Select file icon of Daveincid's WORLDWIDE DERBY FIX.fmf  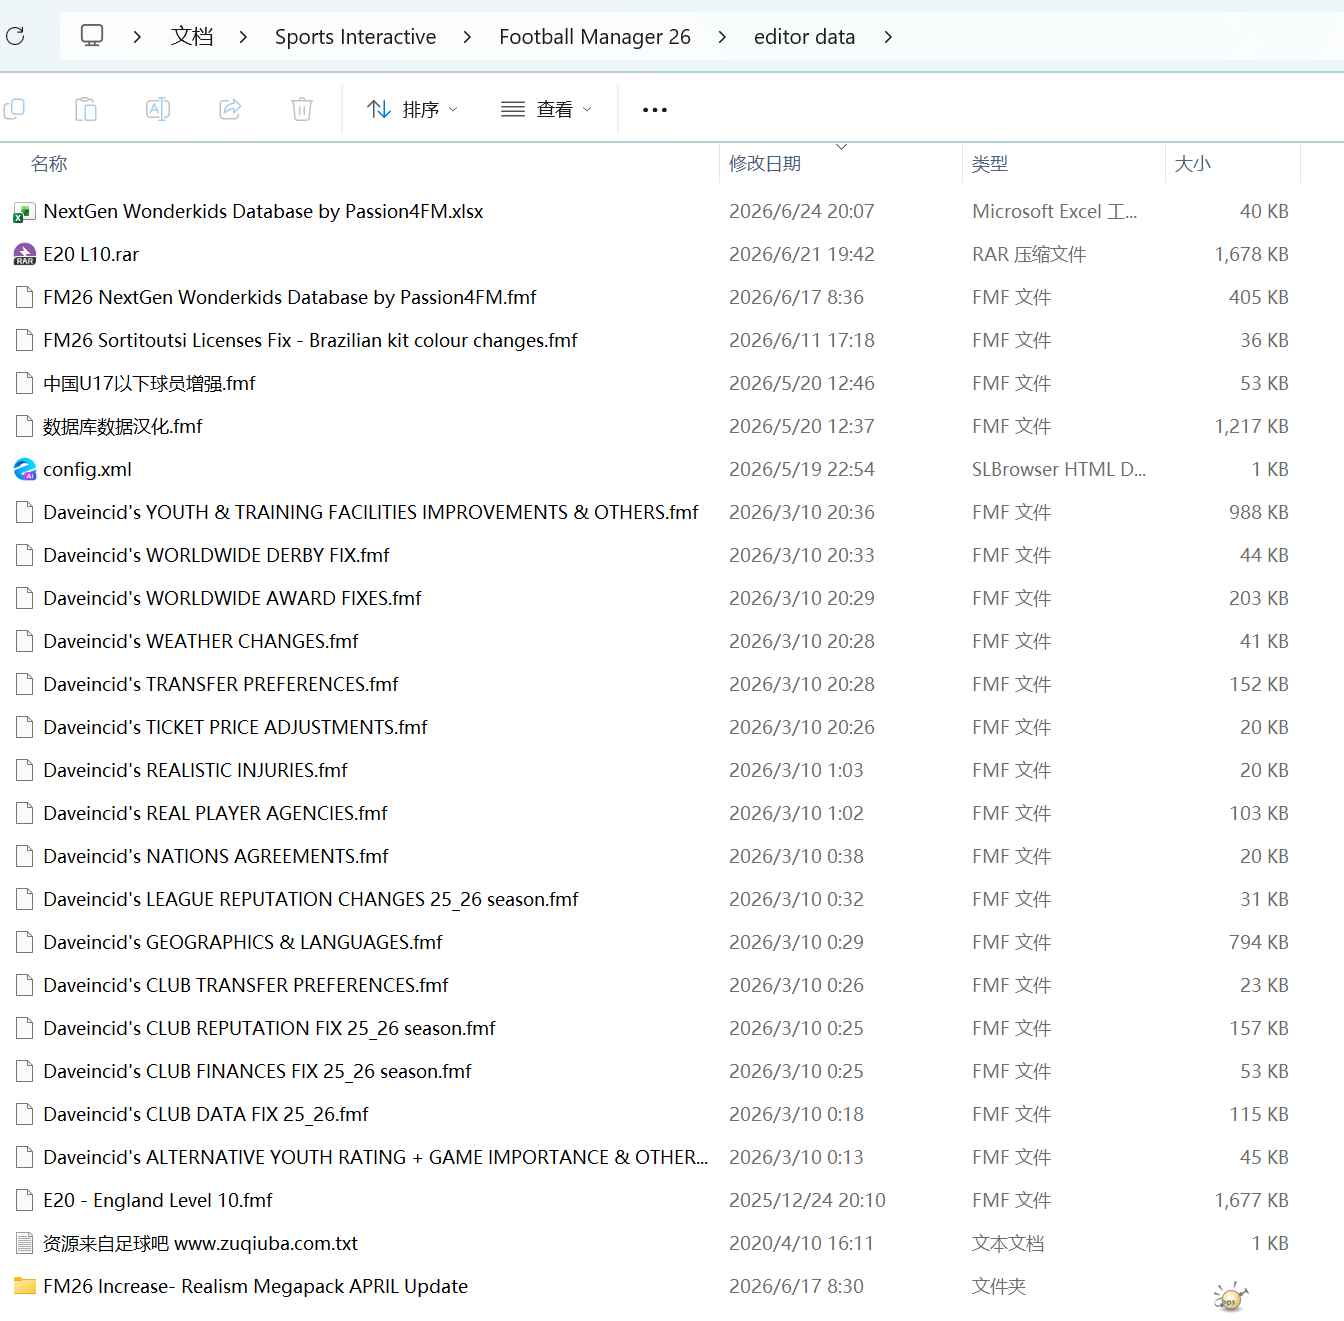coord(24,556)
